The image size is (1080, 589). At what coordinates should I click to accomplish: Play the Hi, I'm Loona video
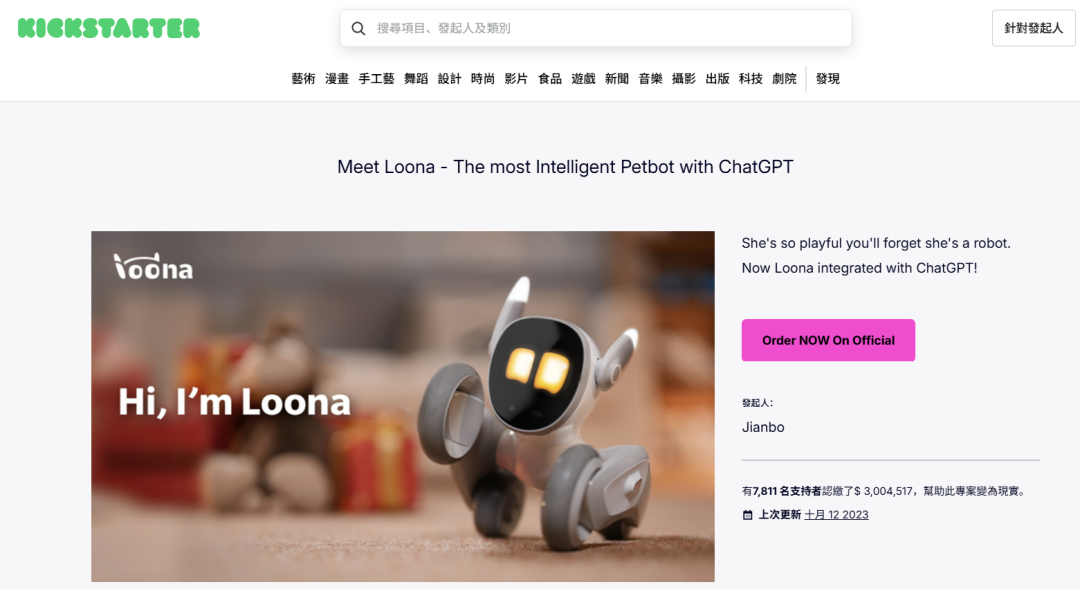tap(402, 406)
